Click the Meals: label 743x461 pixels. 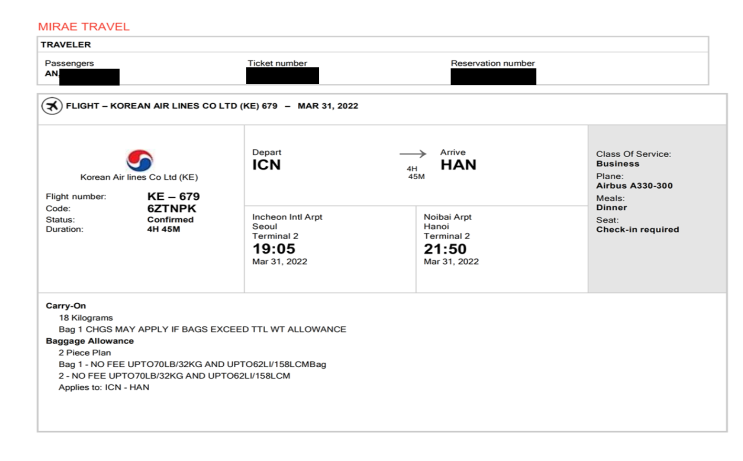pos(610,198)
